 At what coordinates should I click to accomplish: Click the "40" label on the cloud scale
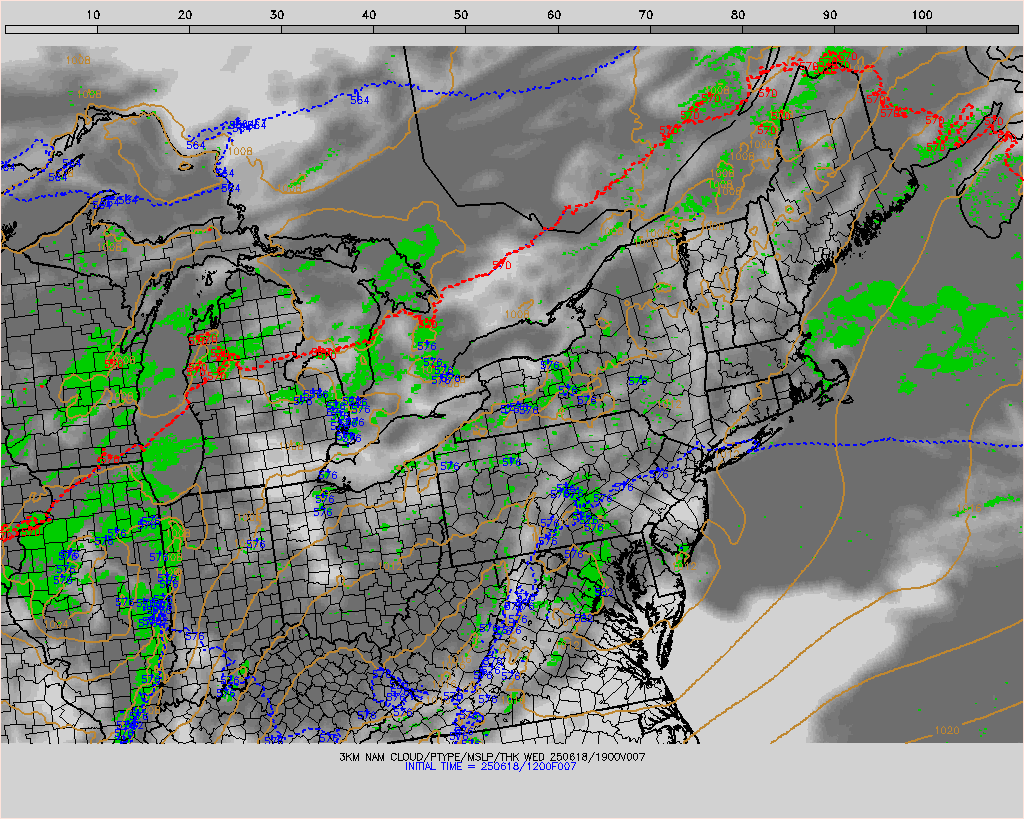[370, 14]
